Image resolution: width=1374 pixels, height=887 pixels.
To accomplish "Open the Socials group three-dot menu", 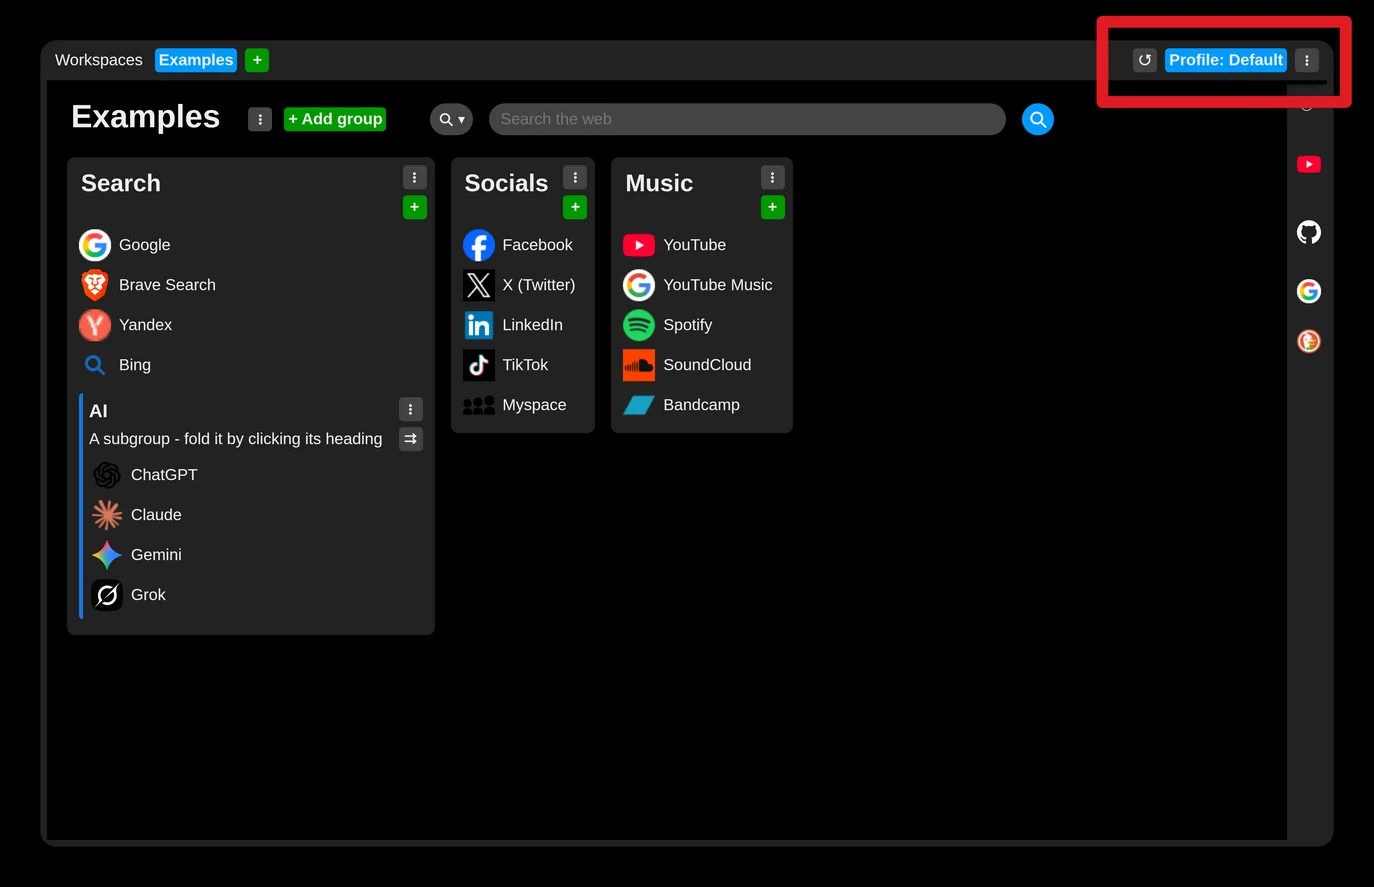I will click(575, 177).
